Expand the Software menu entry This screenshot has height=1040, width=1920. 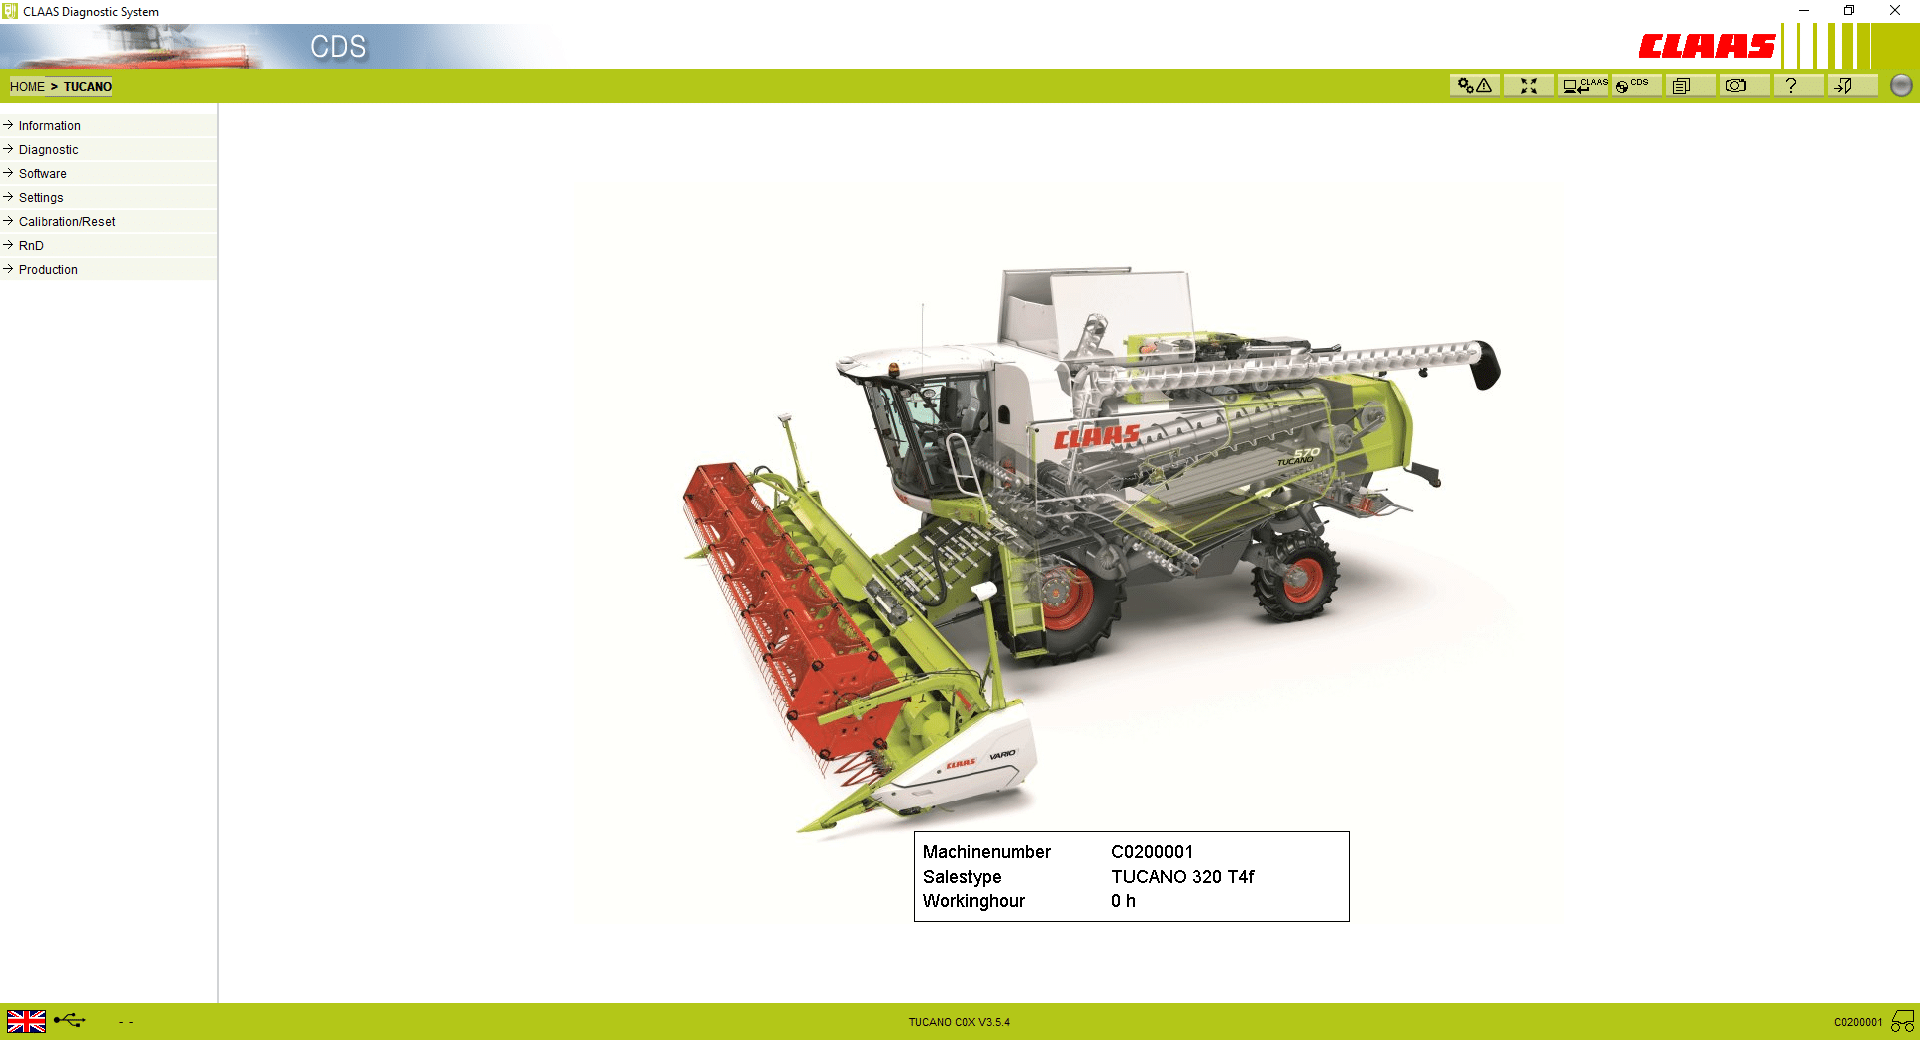pyautogui.click(x=42, y=174)
